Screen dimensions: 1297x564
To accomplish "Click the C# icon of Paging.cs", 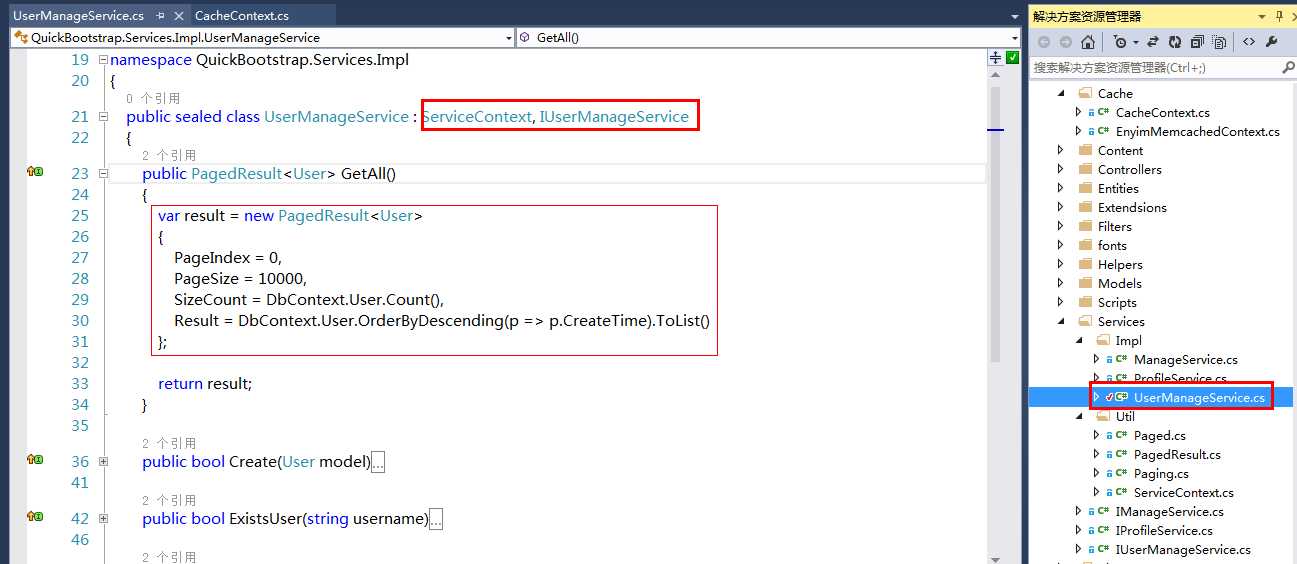I will 1121,473.
